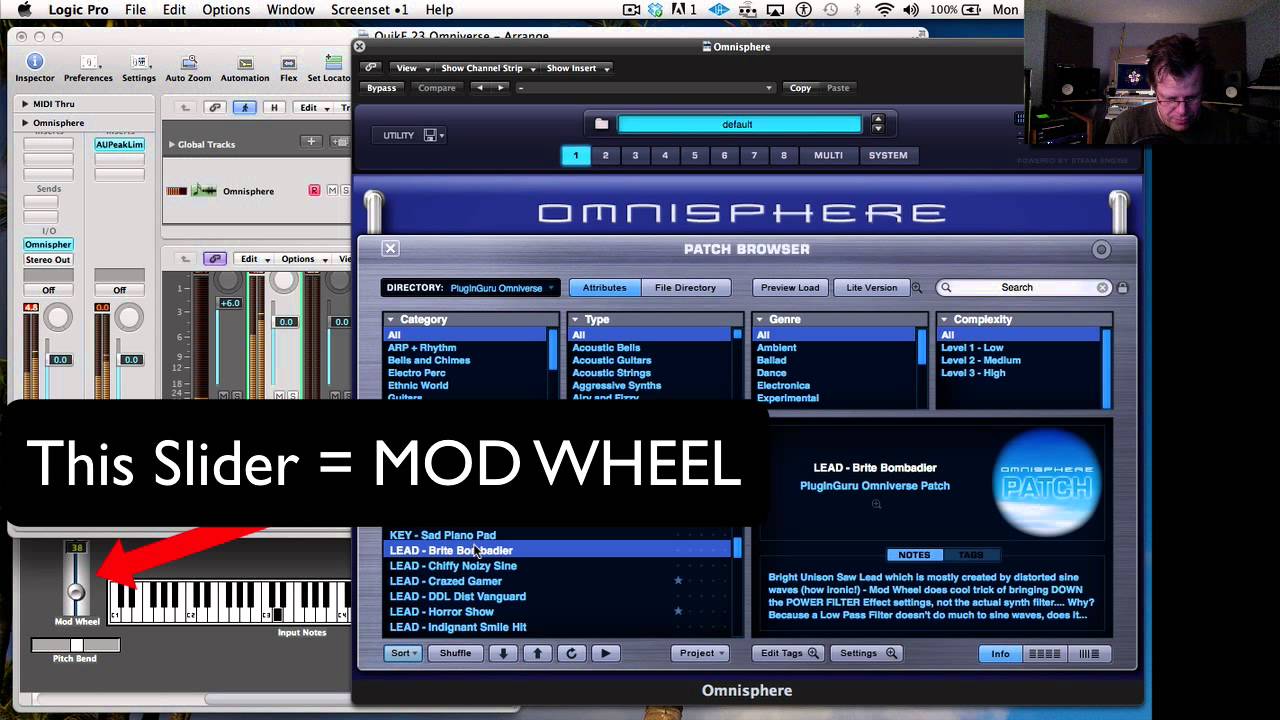Select the Acoustic Bells type
This screenshot has height=720, width=1280.
606,348
